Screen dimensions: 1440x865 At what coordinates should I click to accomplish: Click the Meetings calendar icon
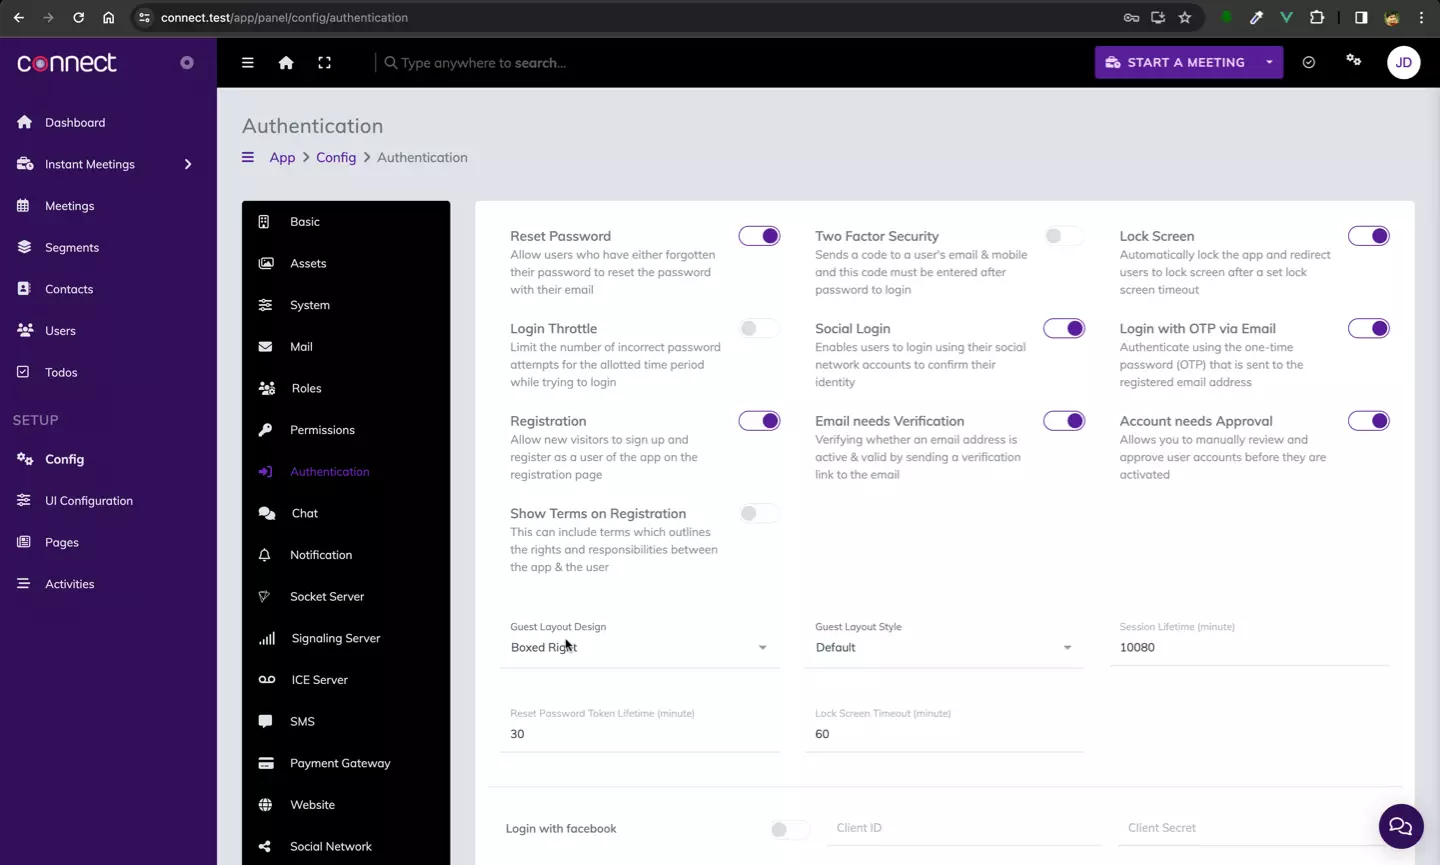(x=23, y=205)
